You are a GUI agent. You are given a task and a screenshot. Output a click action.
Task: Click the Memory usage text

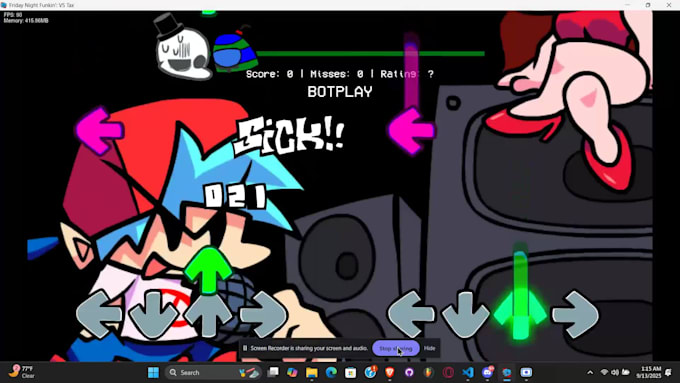point(26,20)
